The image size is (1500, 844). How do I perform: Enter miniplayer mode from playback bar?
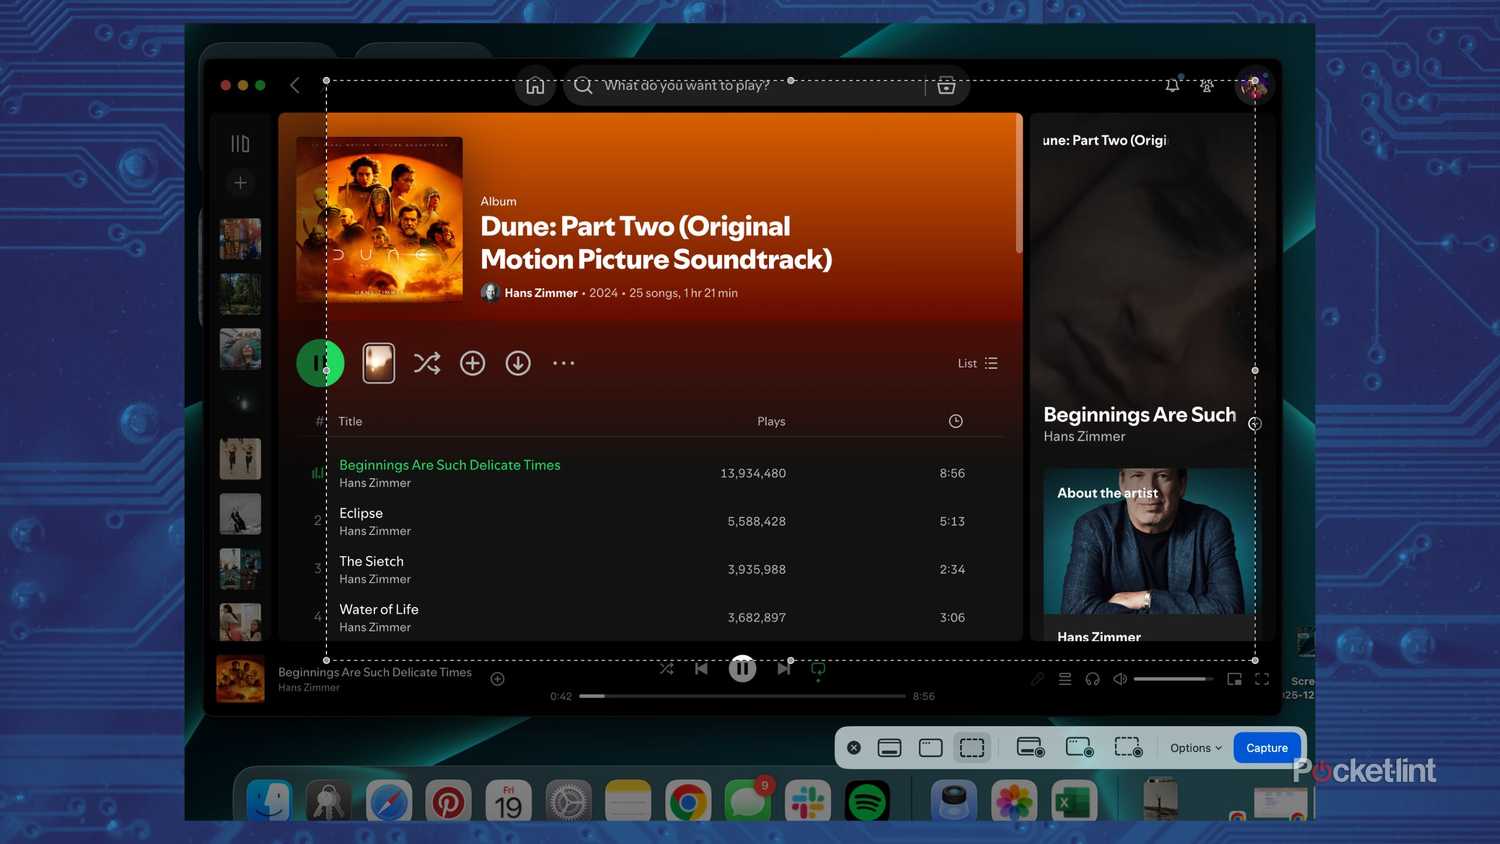click(x=1234, y=679)
